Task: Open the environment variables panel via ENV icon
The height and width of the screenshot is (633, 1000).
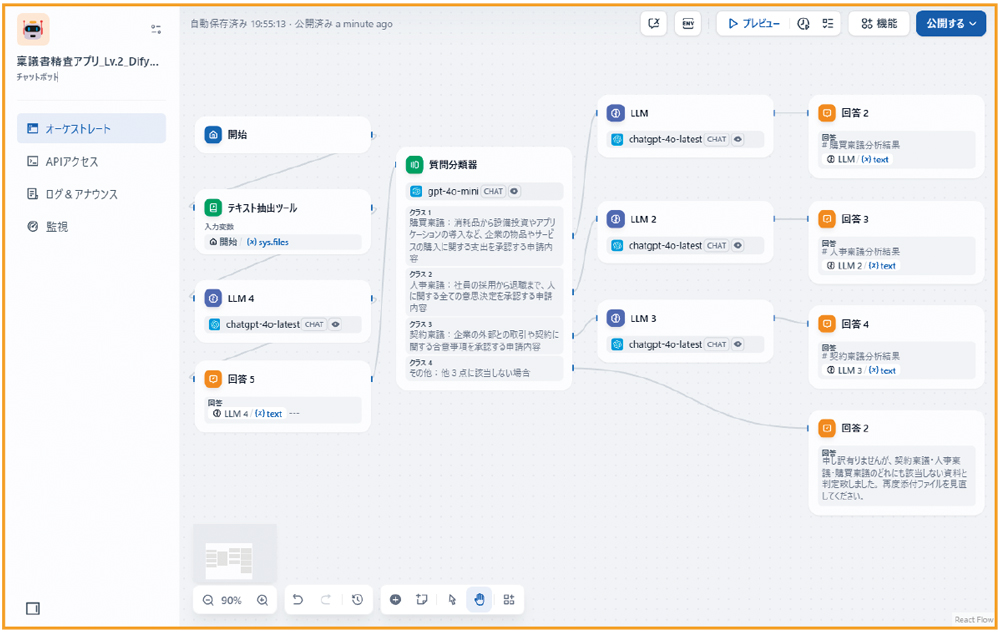Action: click(687, 23)
